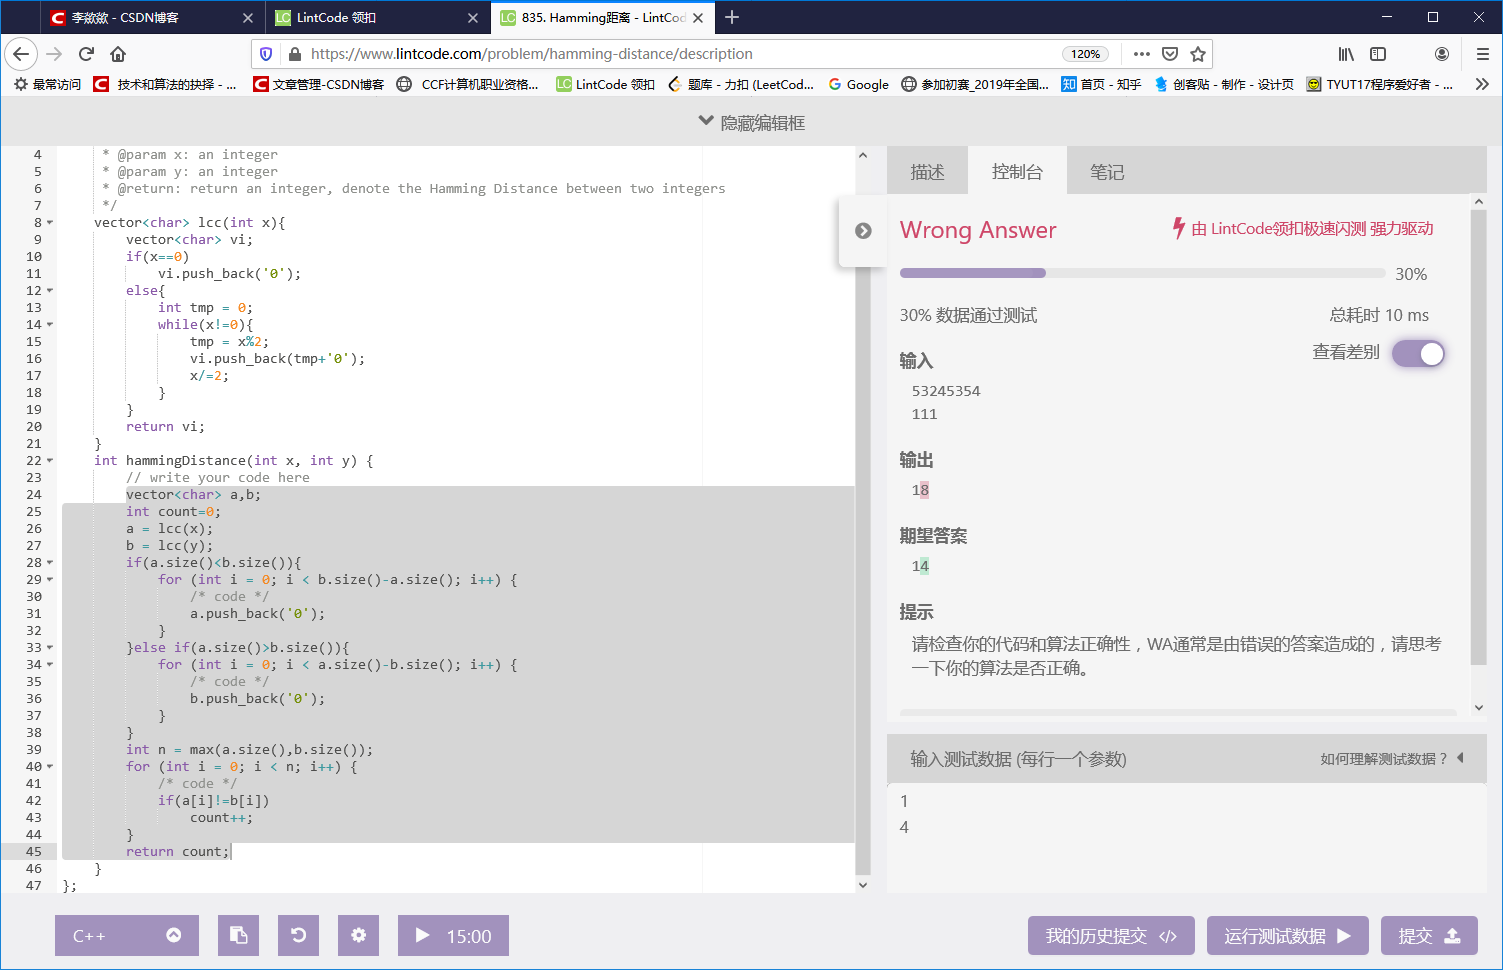Screen dimensions: 1503x970
Task: Toggle the 查看差别 diff switch
Action: click(1417, 353)
